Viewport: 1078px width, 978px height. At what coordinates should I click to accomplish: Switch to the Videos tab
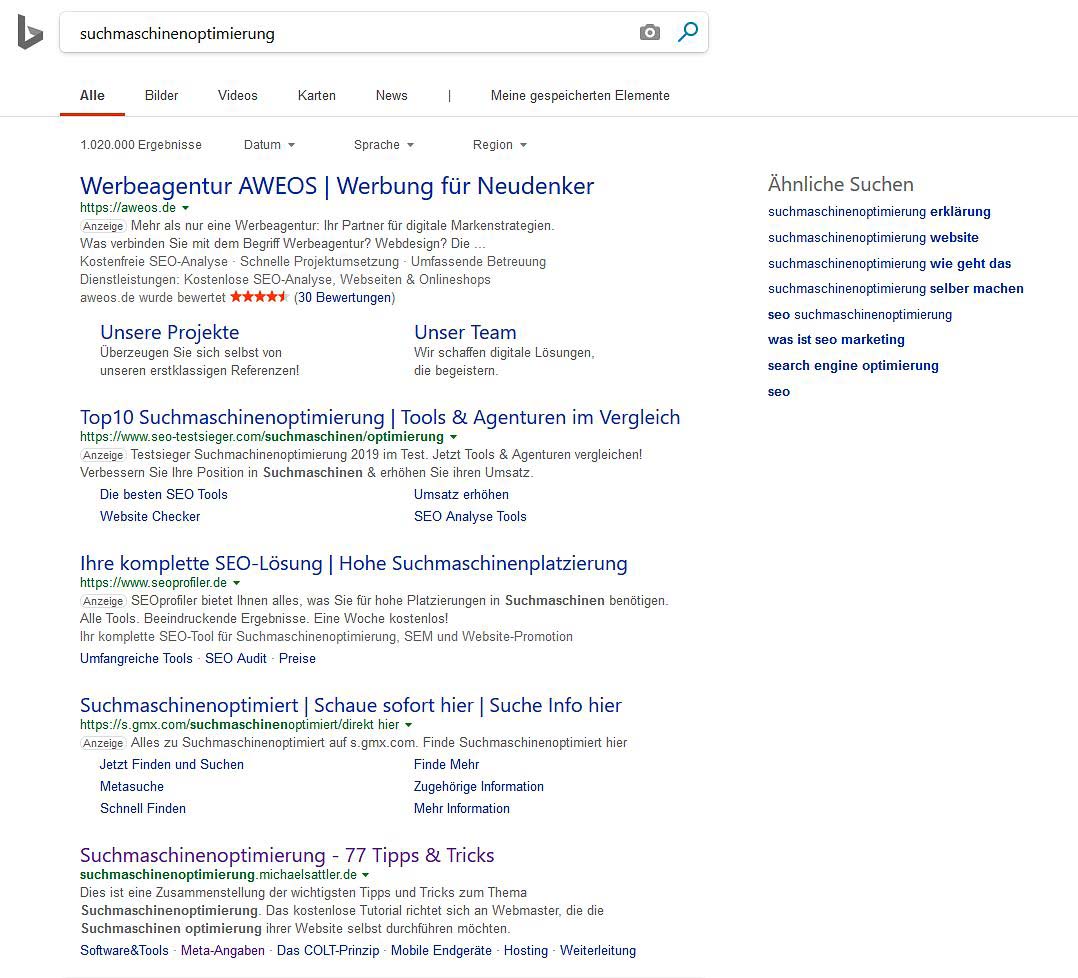[x=238, y=96]
